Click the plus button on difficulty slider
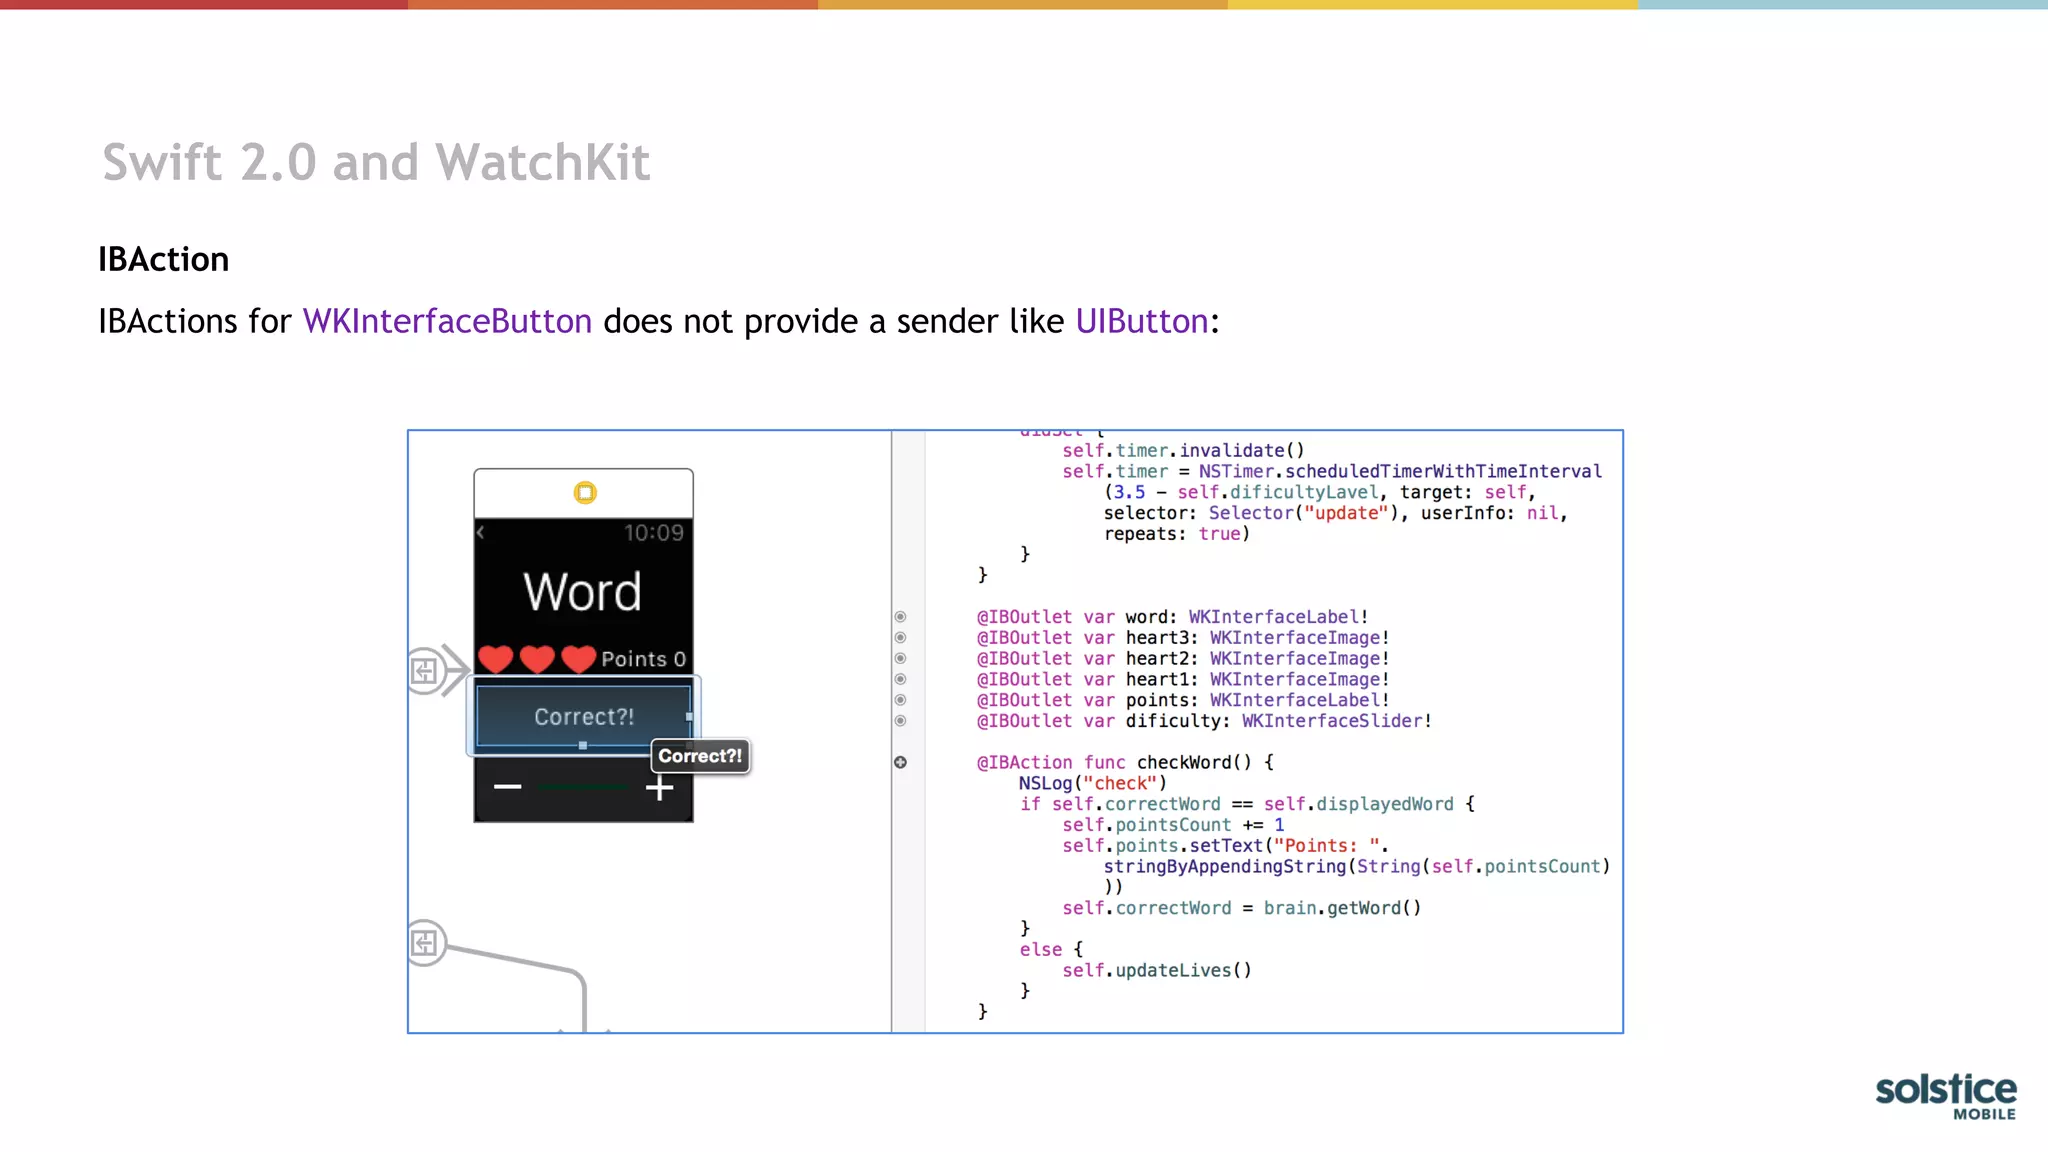The height and width of the screenshot is (1152, 2048). coord(659,788)
